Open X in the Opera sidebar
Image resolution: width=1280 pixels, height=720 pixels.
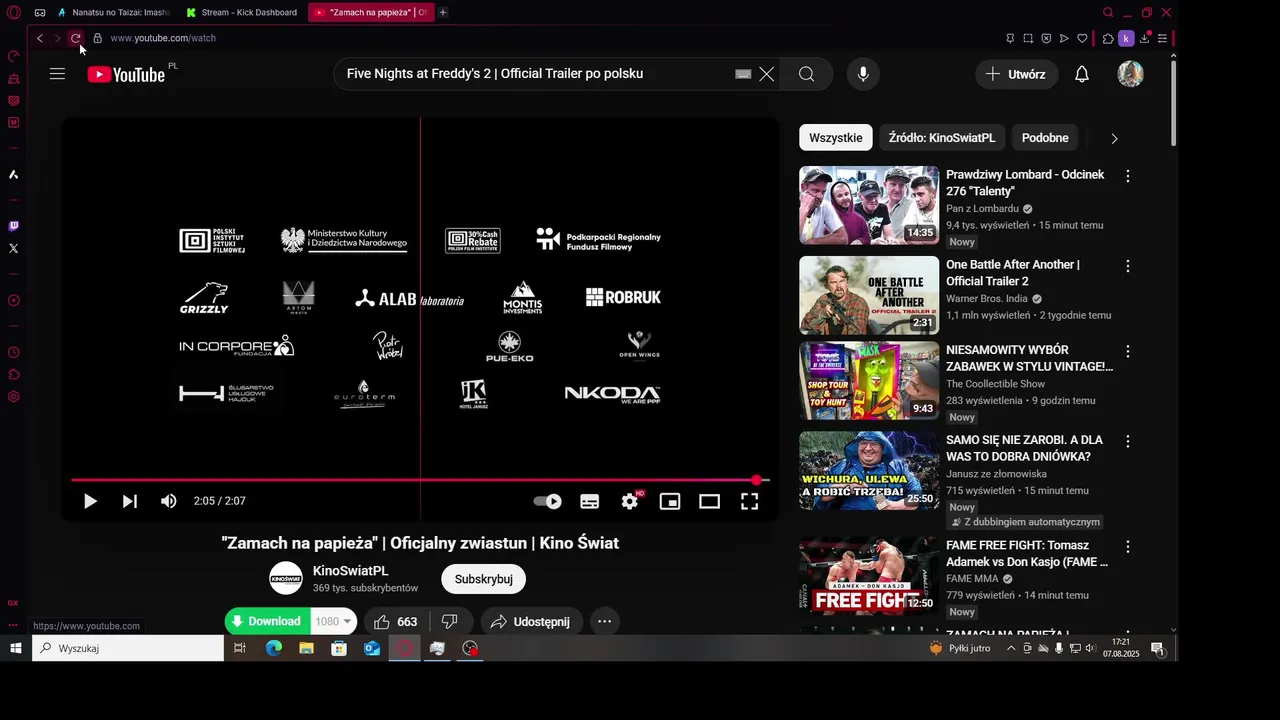point(13,248)
